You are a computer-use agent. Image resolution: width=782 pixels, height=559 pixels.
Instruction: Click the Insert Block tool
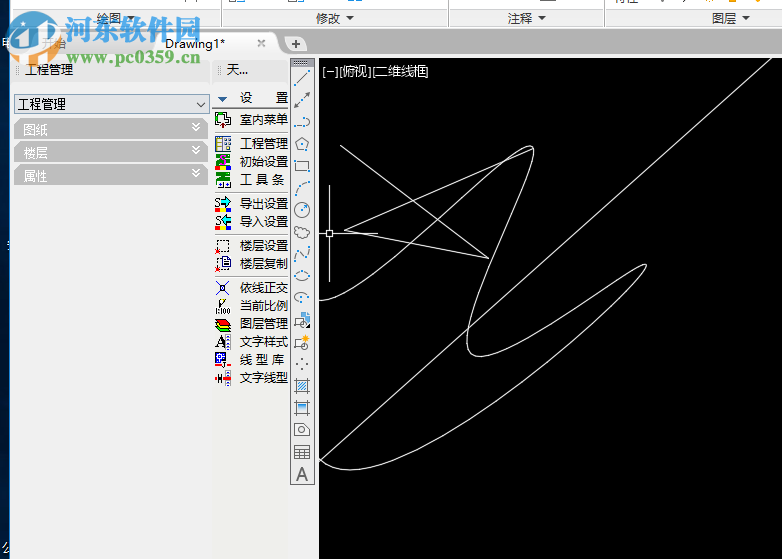click(x=302, y=320)
